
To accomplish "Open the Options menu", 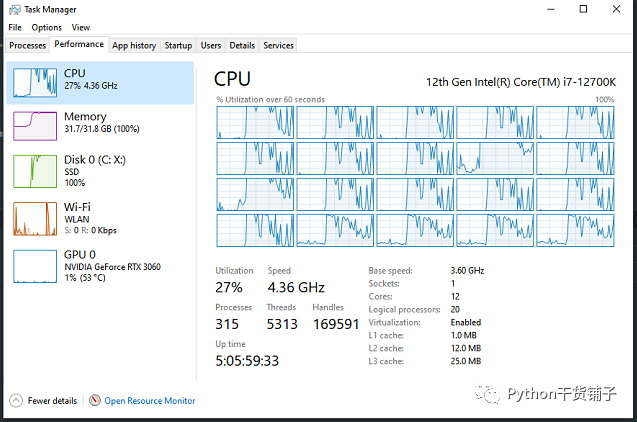I will [x=47, y=28].
